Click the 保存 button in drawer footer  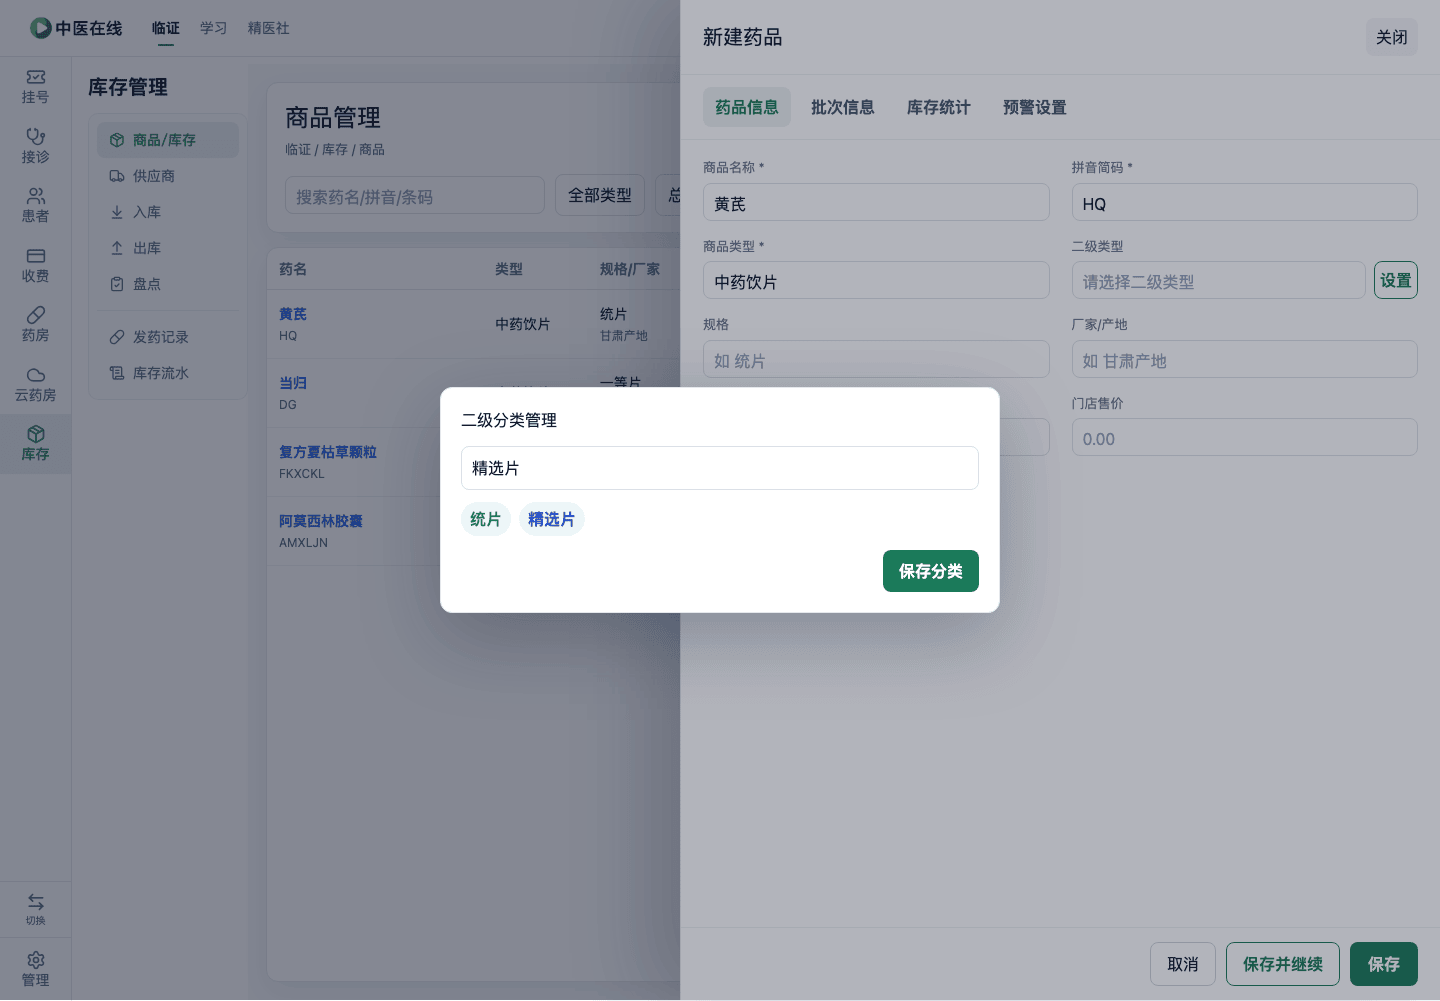tap(1384, 964)
